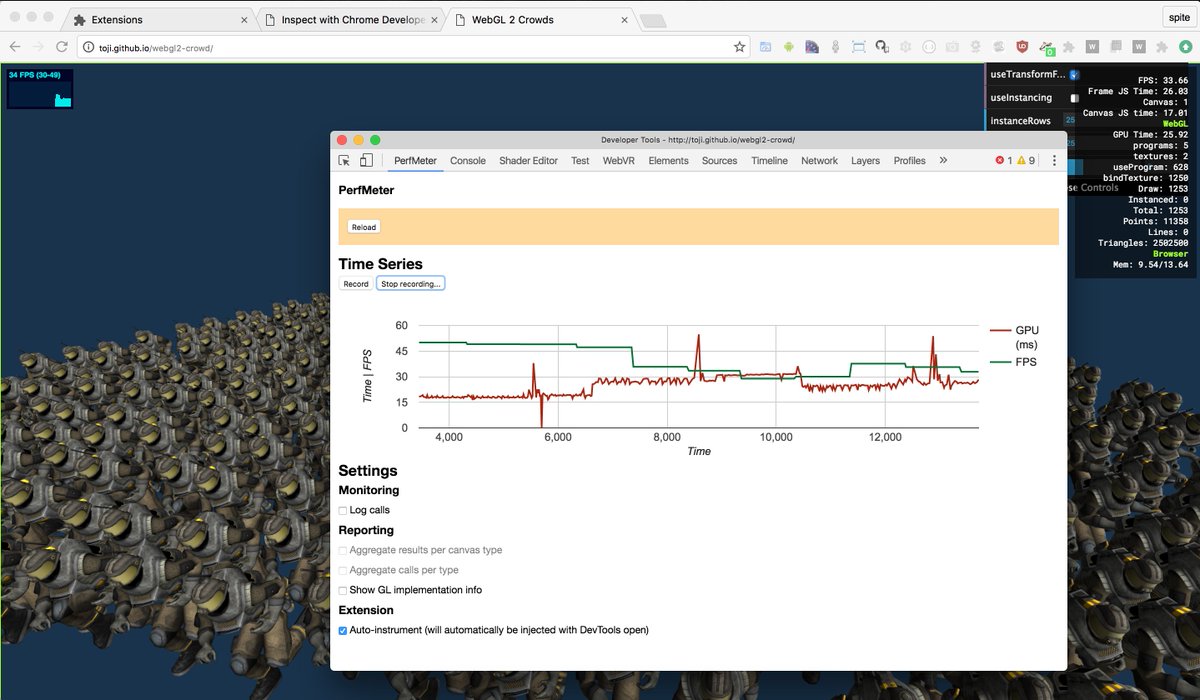This screenshot has width=1200, height=700.
Task: Open the Console tab
Action: tap(468, 161)
